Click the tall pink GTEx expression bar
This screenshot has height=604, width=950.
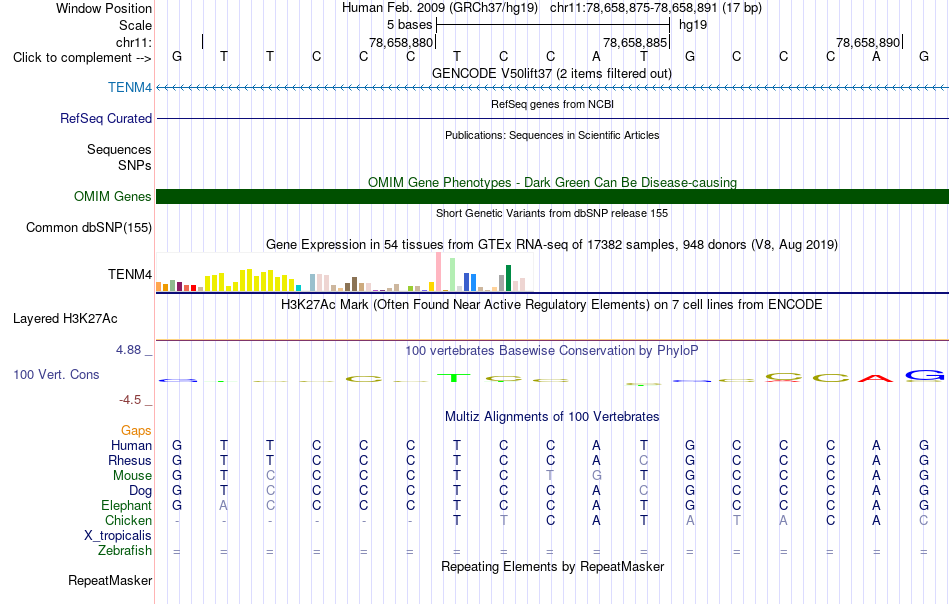tap(439, 271)
